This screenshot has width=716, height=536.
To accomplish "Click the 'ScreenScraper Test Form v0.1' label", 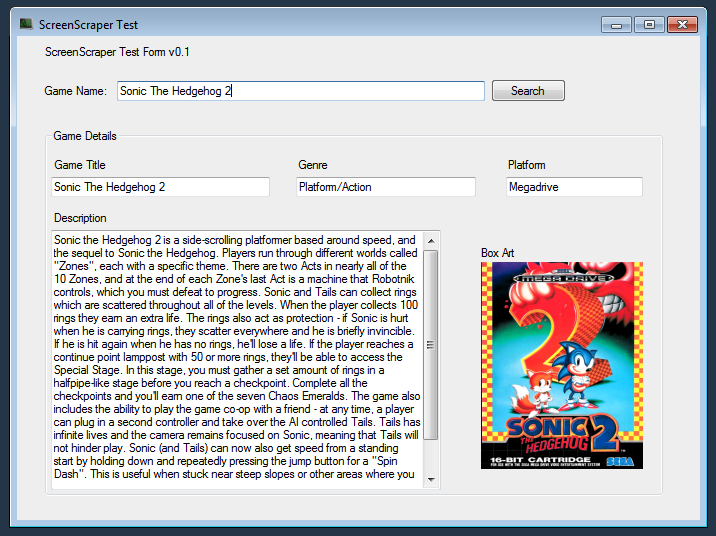I will click(x=117, y=52).
